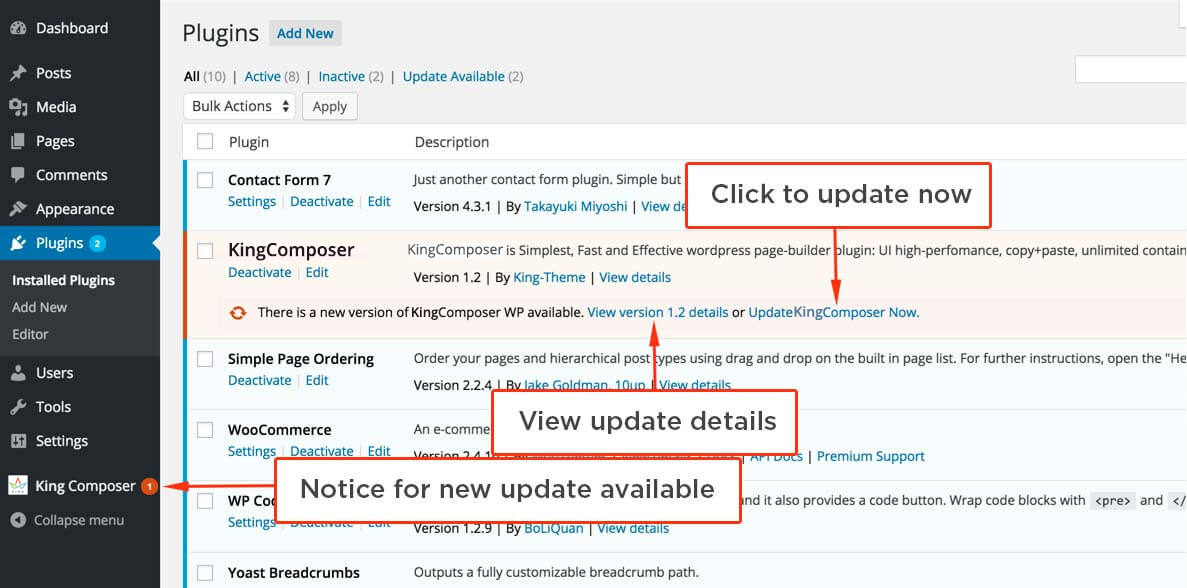Click Edit under Simple Page Ordering
Screen dimensions: 1187x588
317,380
